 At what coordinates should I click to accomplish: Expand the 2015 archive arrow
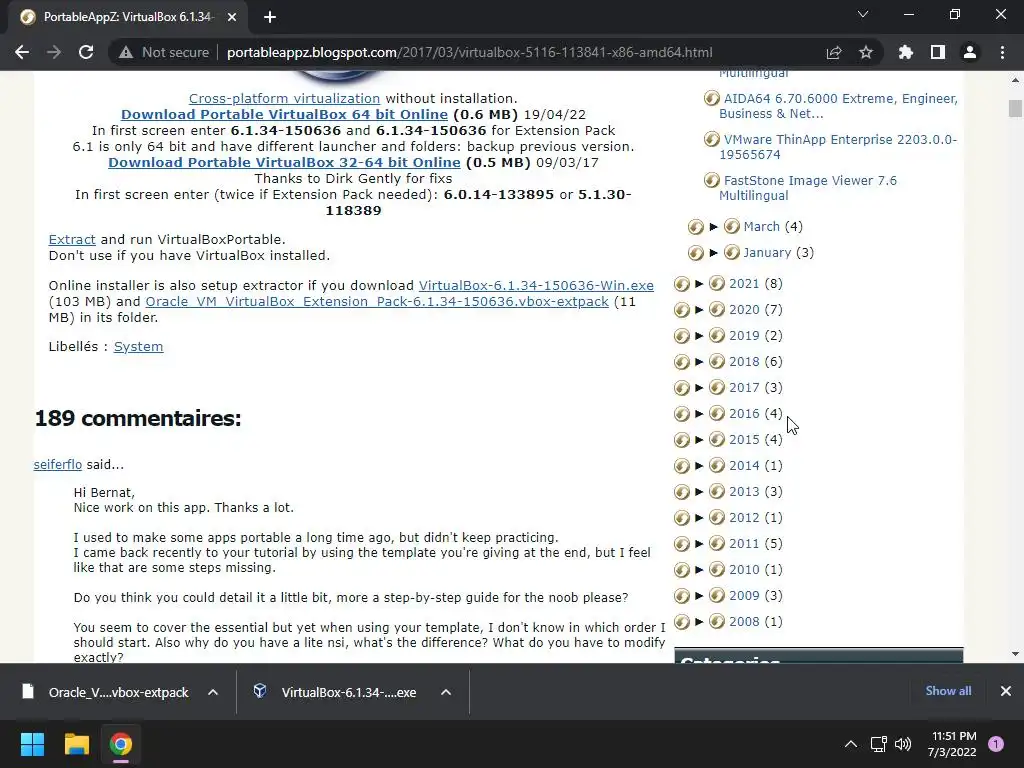(699, 440)
